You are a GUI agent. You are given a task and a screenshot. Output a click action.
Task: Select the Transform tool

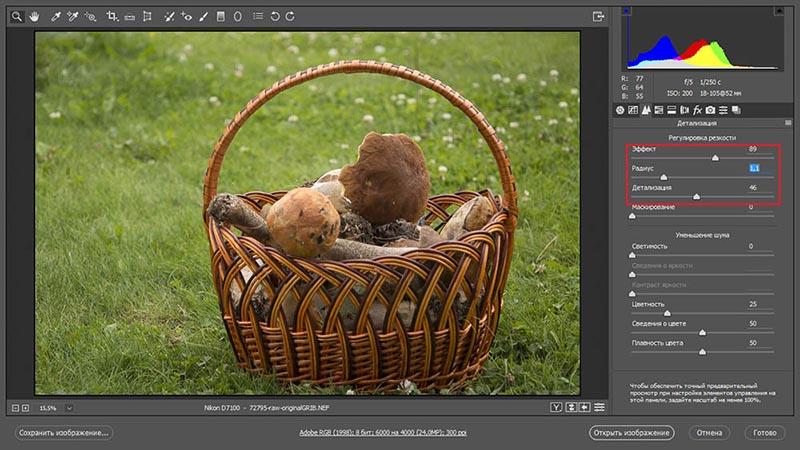click(x=147, y=16)
